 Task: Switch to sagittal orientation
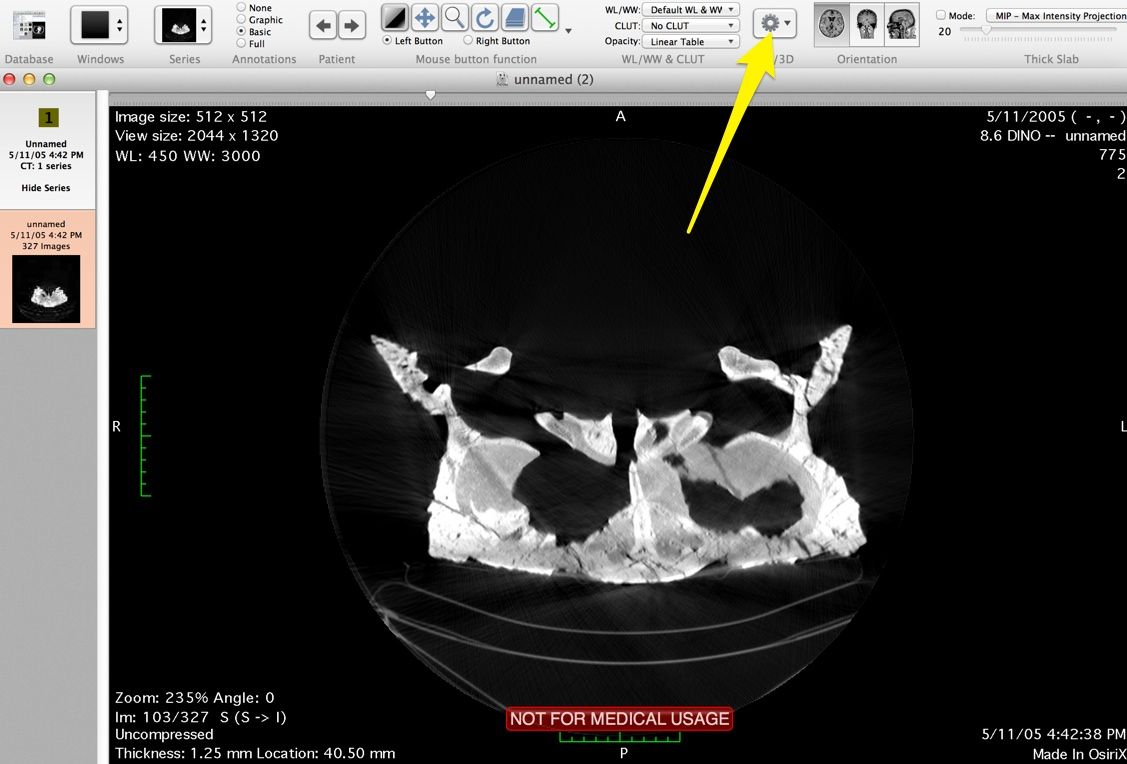pyautogui.click(x=902, y=22)
